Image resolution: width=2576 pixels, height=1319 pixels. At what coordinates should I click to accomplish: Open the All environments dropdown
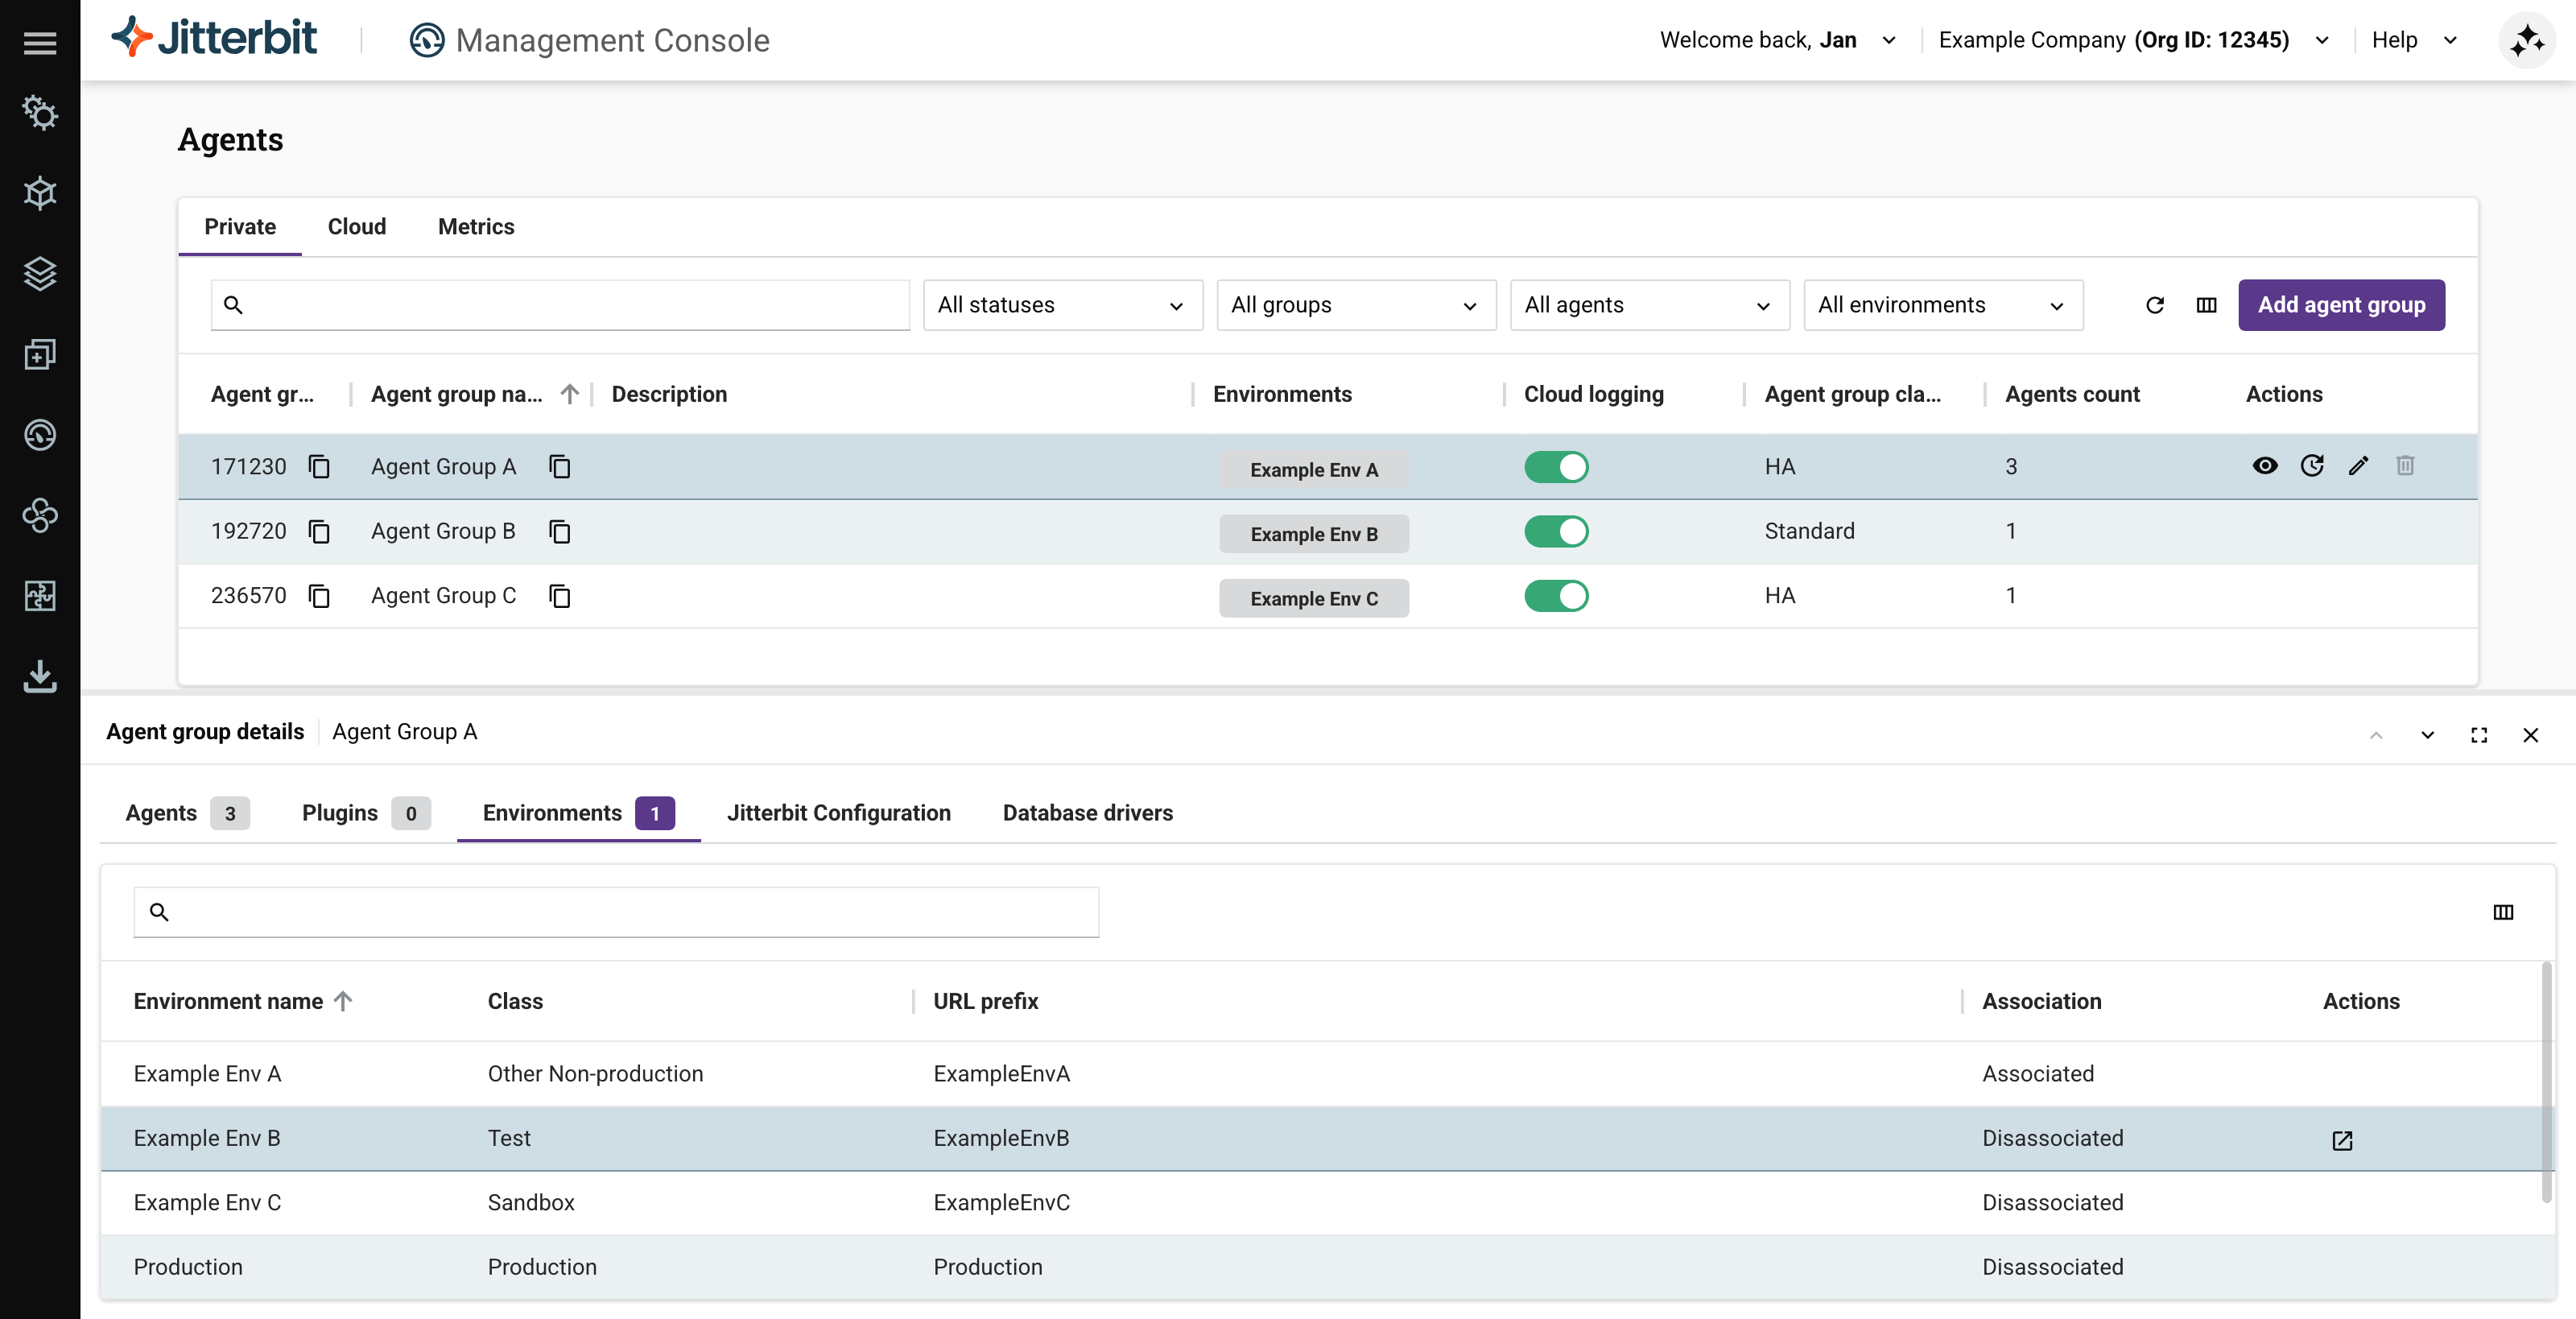coord(1942,305)
